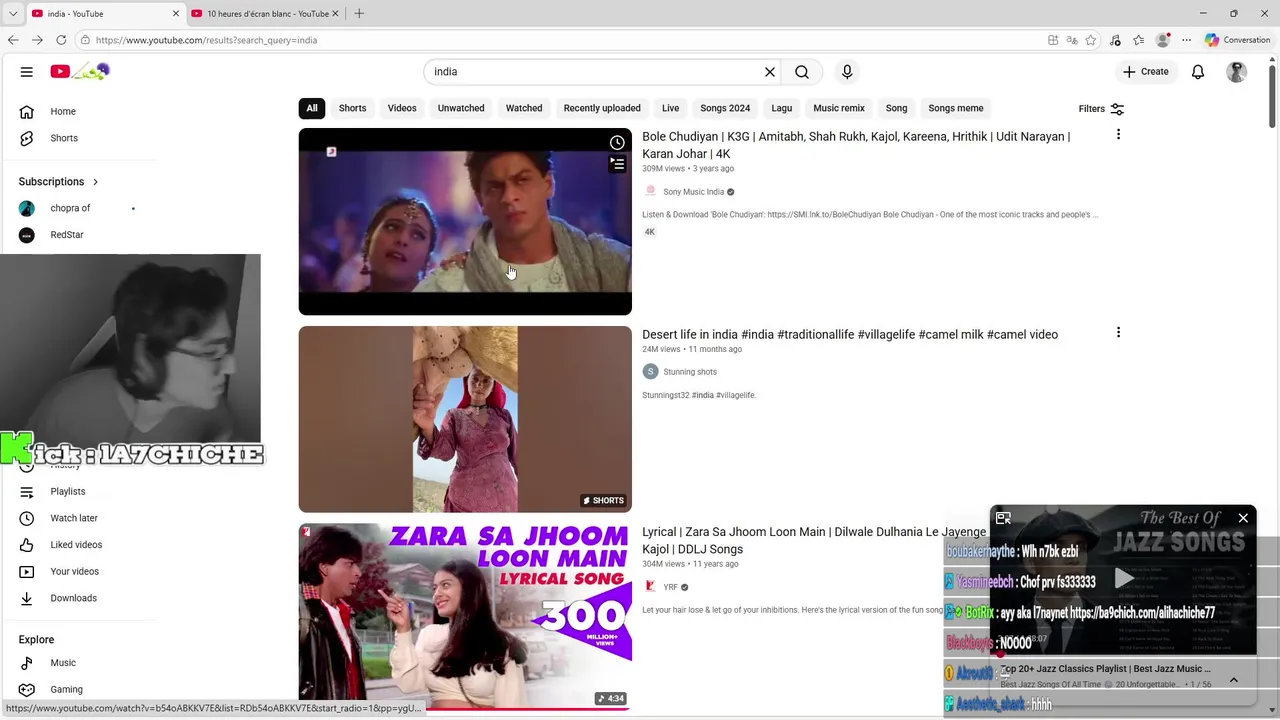This screenshot has width=1280, height=720.
Task: Open more actions for Desert life video
Action: (x=1118, y=332)
